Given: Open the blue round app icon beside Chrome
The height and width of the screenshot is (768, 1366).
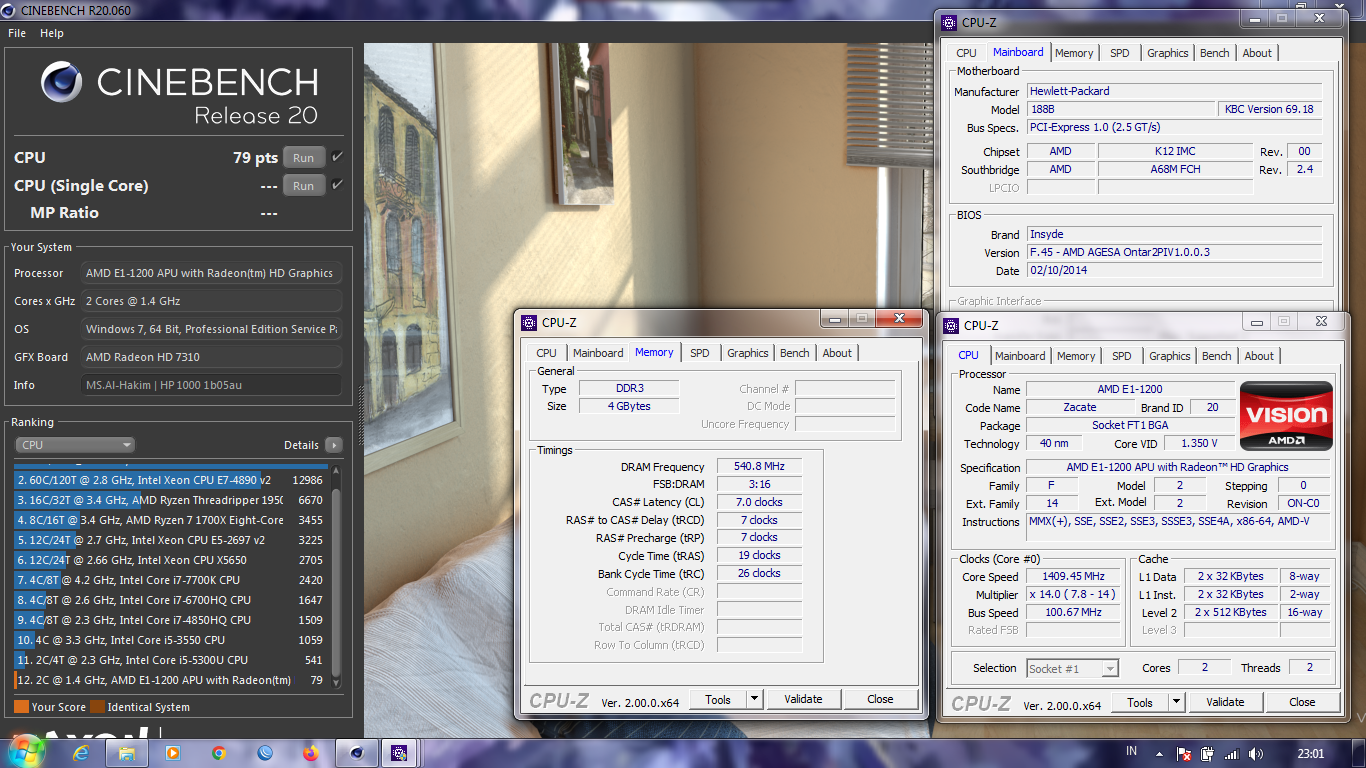Looking at the screenshot, I should click(265, 752).
